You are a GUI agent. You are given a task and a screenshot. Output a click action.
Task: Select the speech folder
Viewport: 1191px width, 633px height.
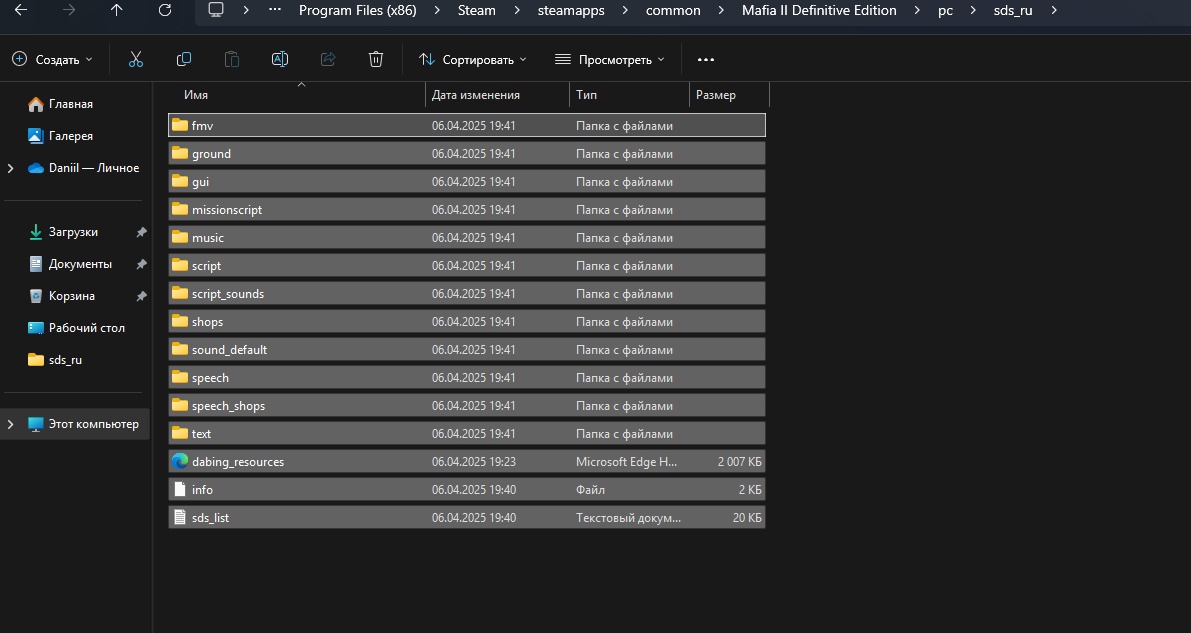coord(466,378)
